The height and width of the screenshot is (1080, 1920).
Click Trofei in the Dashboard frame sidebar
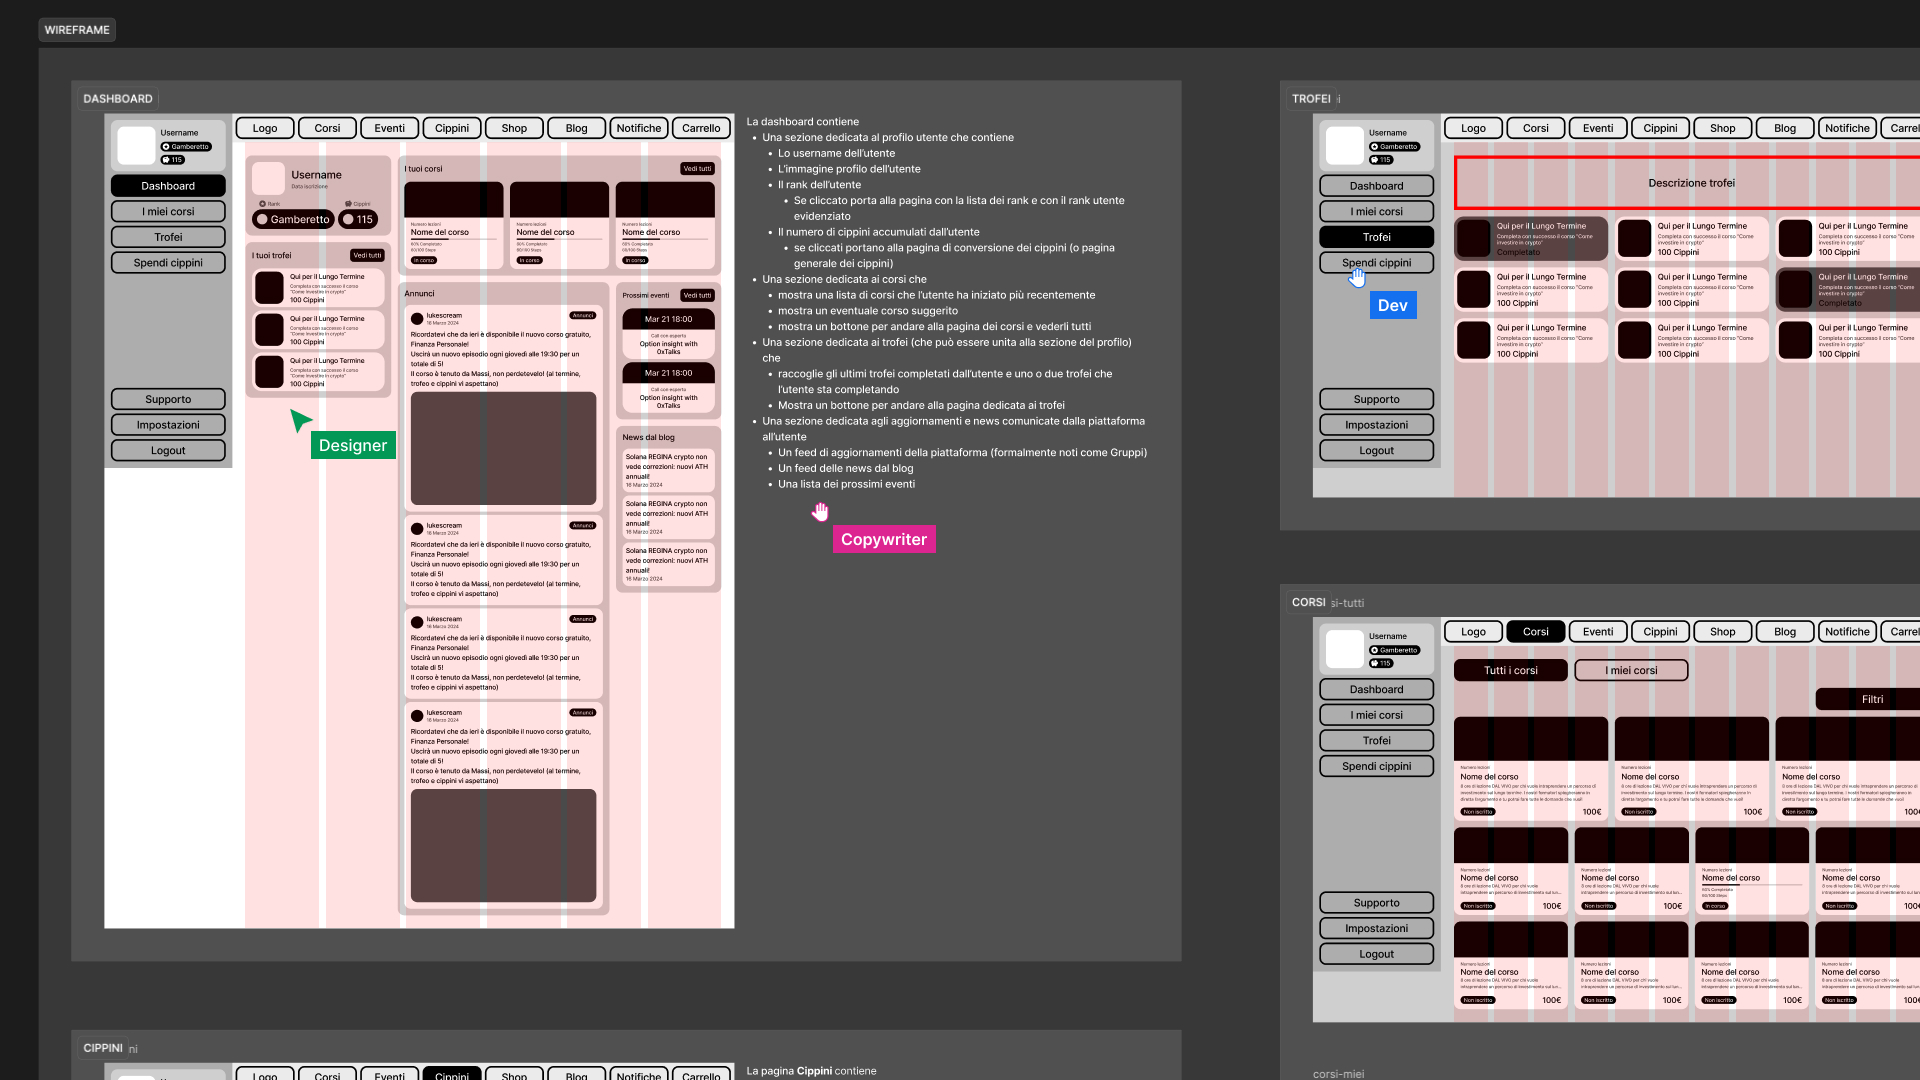click(x=168, y=237)
